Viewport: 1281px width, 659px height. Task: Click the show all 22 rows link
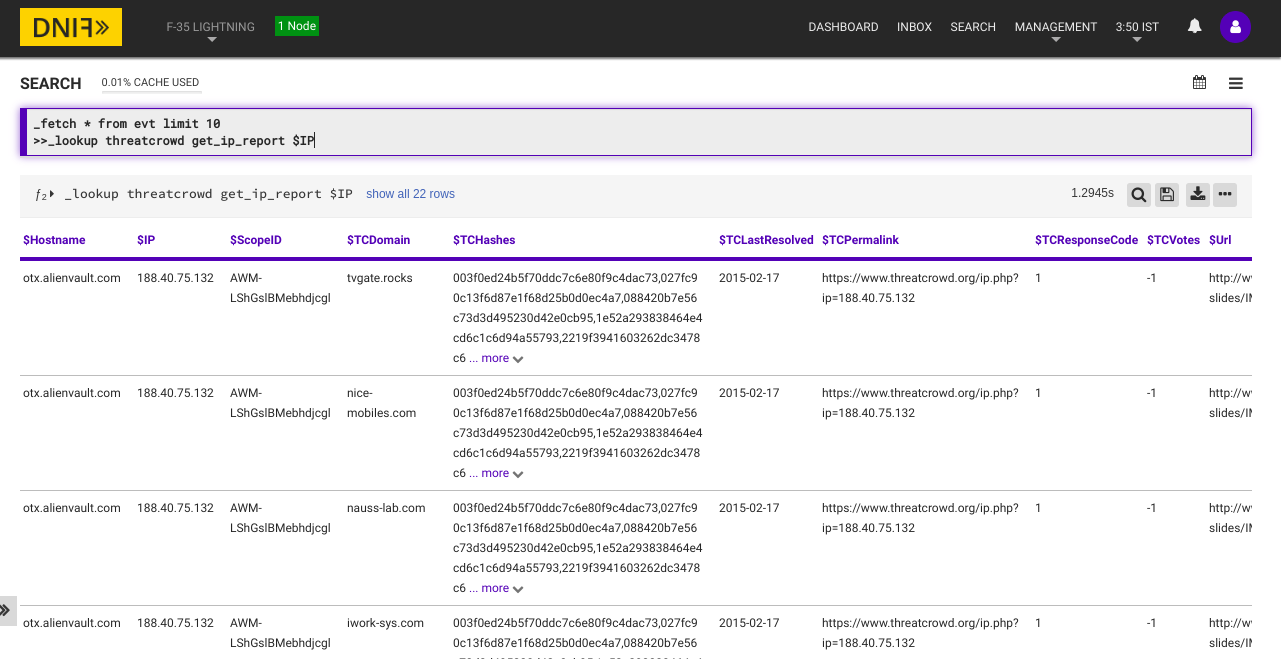pos(410,194)
